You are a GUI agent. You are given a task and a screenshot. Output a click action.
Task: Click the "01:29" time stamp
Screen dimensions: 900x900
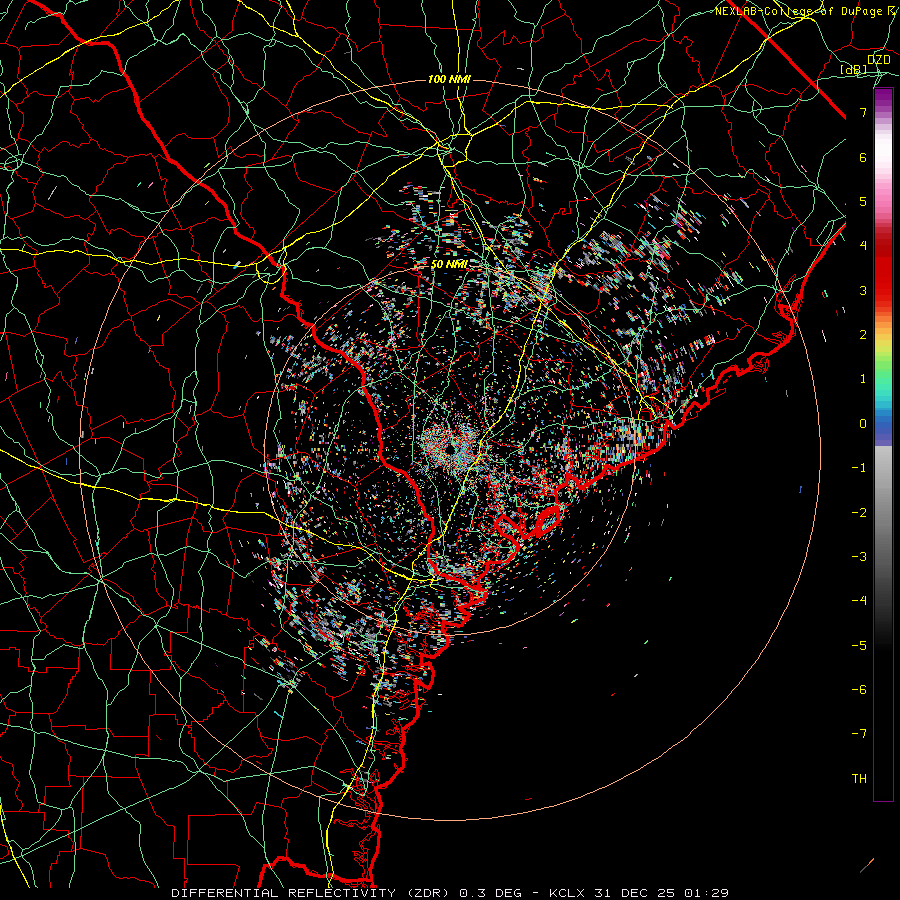click(x=706, y=893)
